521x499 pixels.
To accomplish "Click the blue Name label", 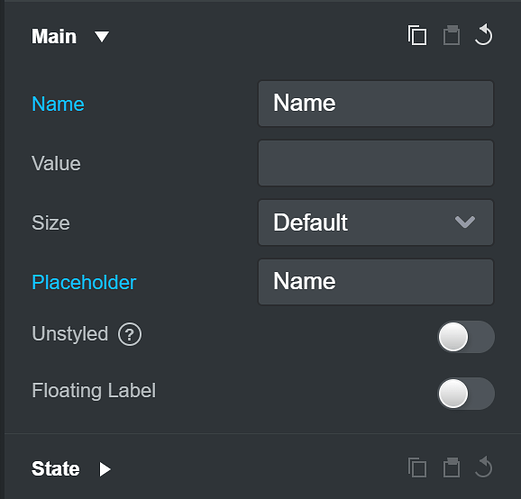I will [x=58, y=104].
